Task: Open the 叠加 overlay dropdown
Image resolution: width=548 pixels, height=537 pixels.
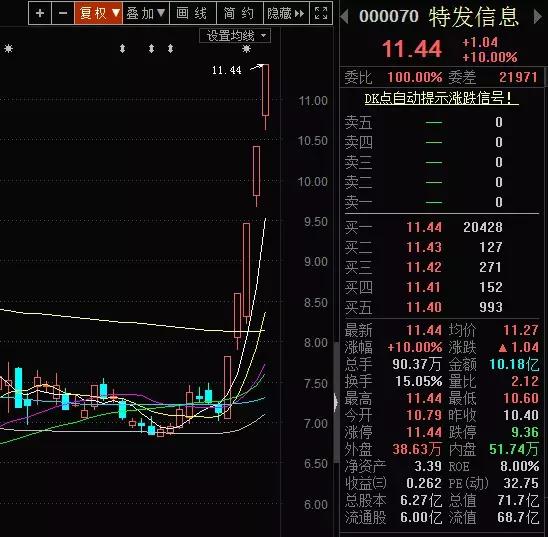Action: pyautogui.click(x=146, y=13)
